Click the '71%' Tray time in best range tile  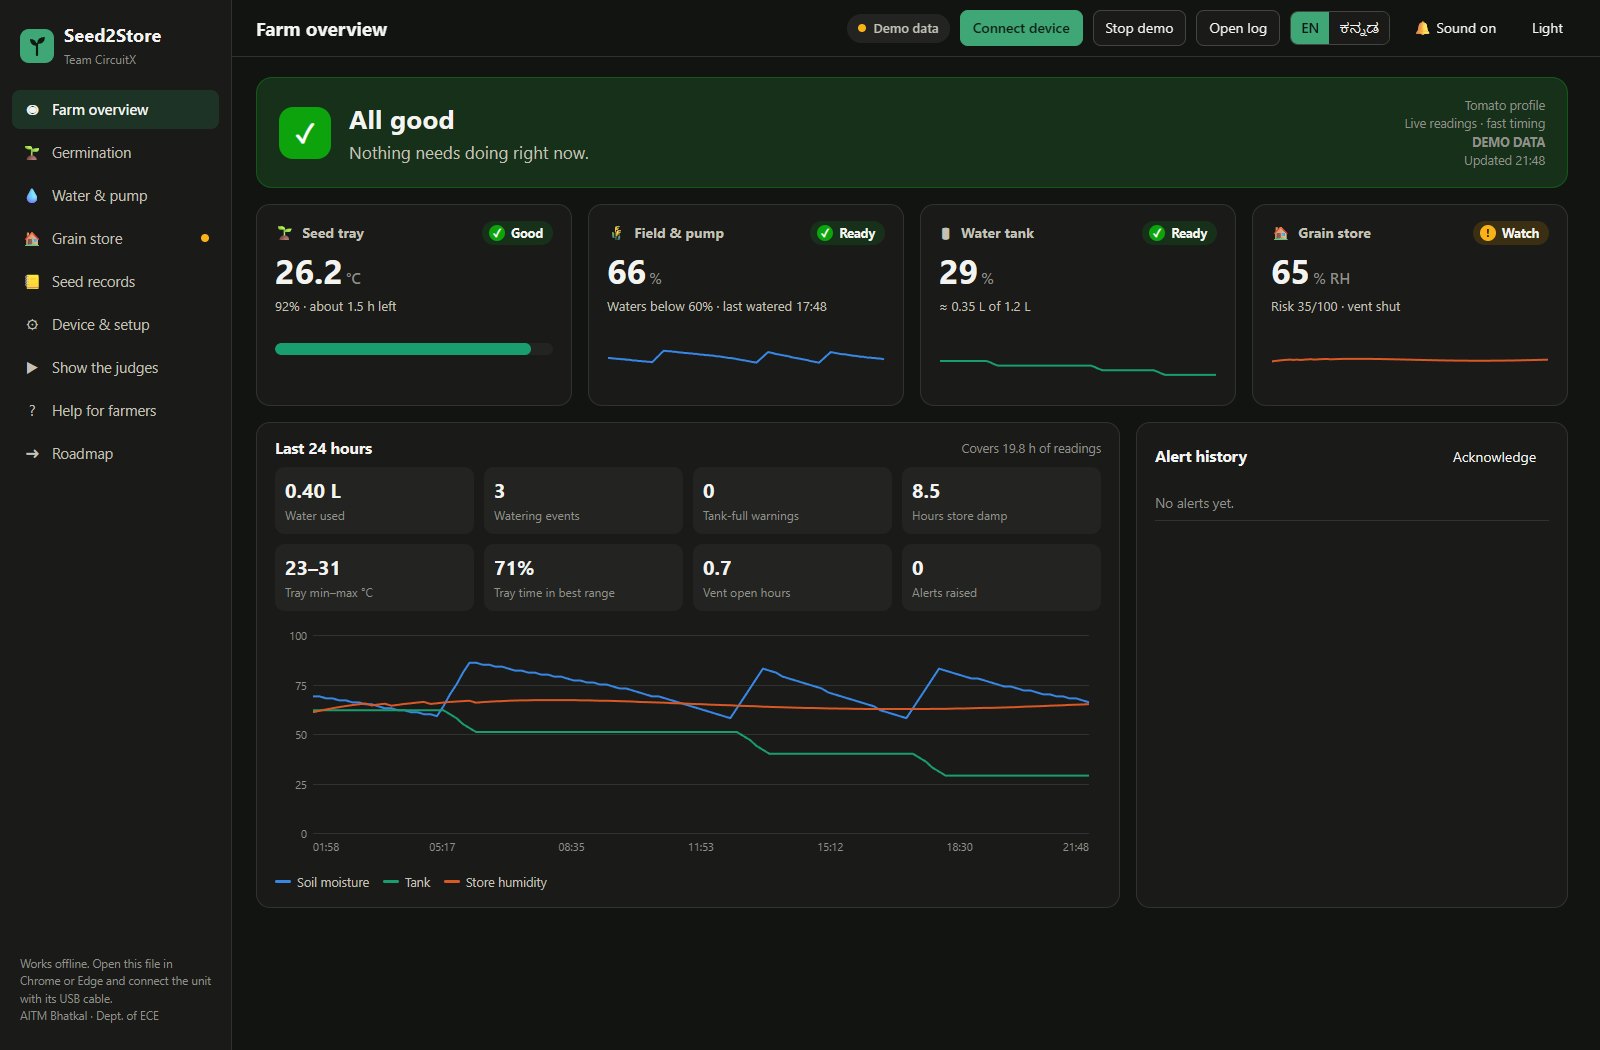point(583,577)
